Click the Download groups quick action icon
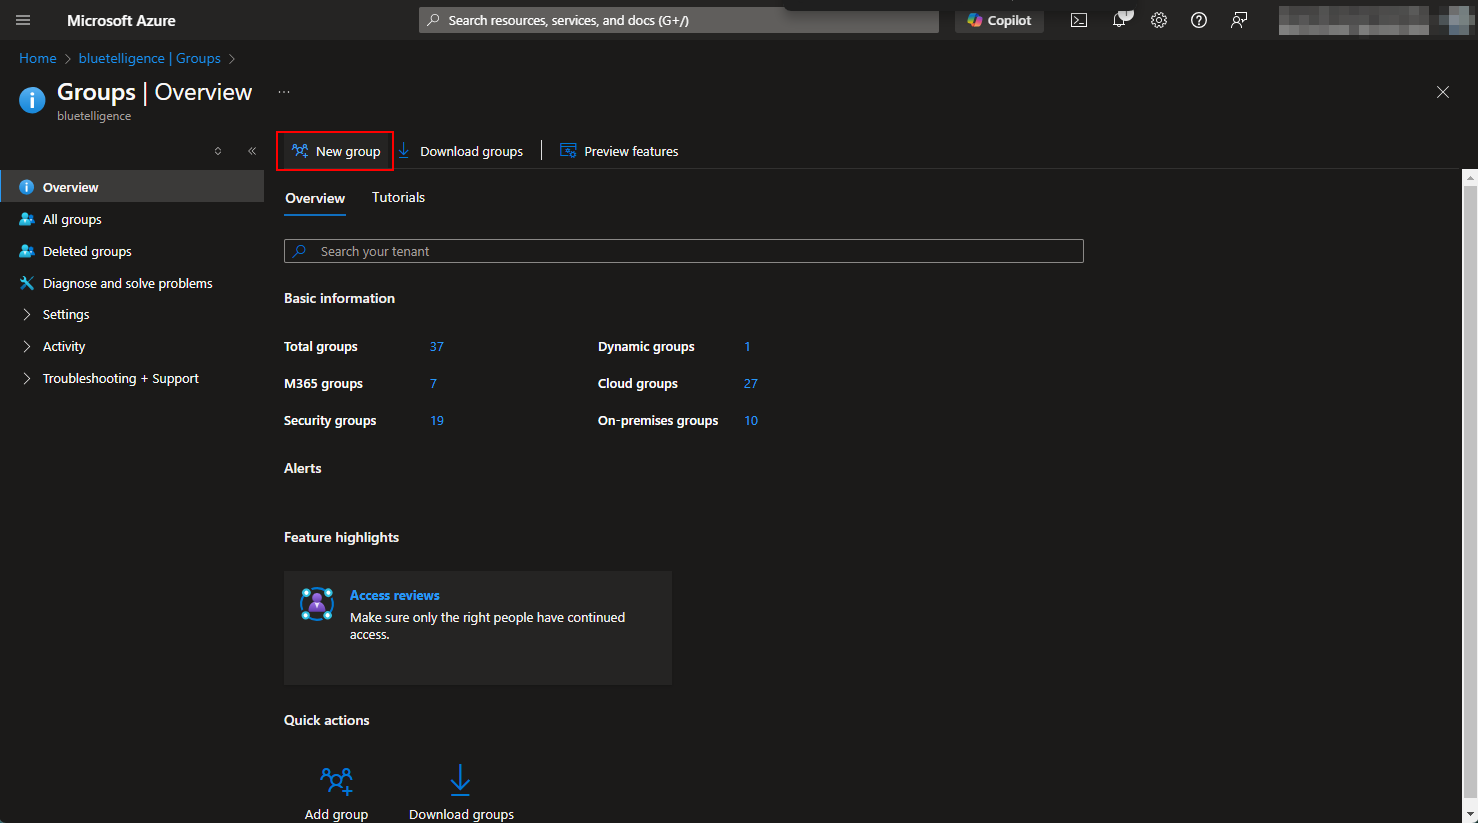 tap(460, 780)
